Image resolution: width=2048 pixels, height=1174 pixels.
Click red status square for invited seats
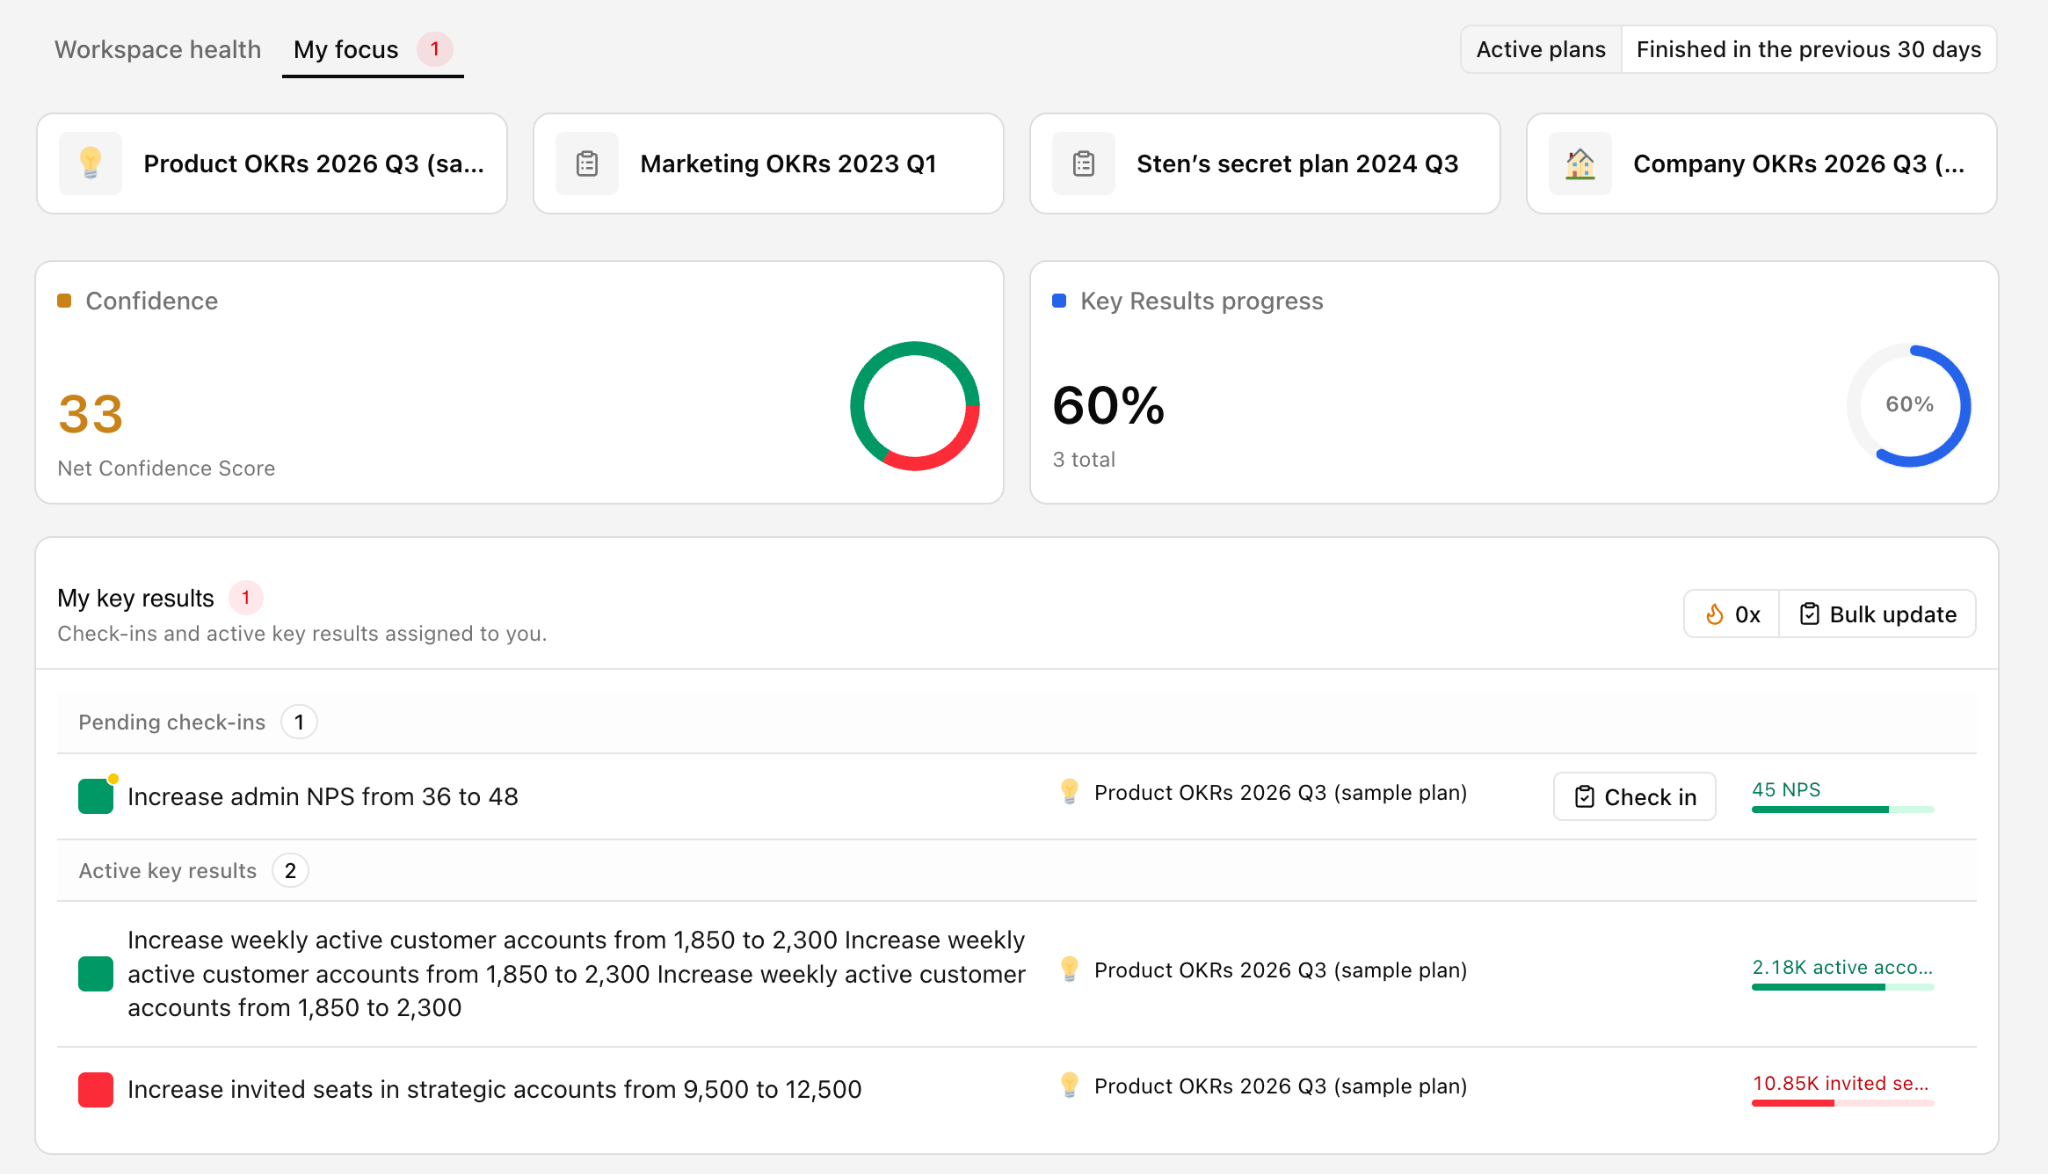pos(96,1089)
